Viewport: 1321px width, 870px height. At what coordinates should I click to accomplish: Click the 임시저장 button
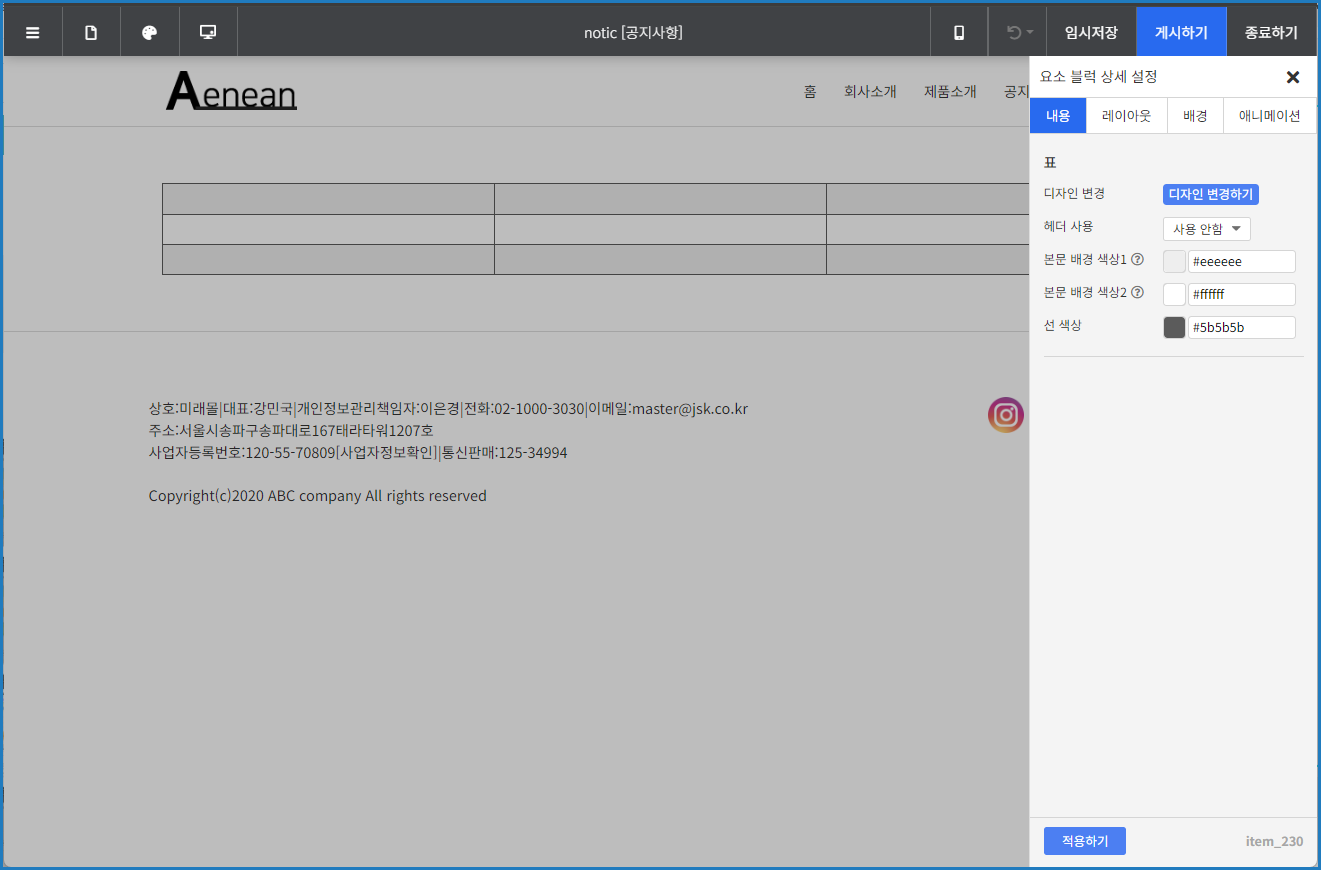click(1091, 32)
